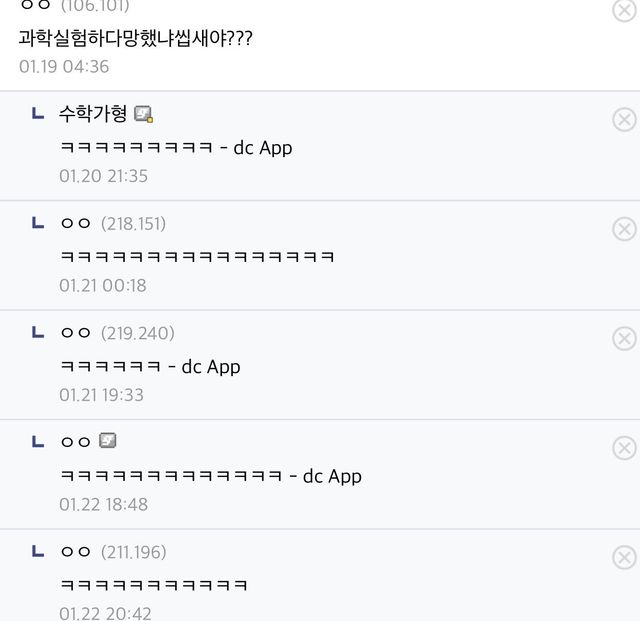Select the reply arrow beside ㅇㅇ (219.240)
Viewport: 640px width, 621px height.
38,332
